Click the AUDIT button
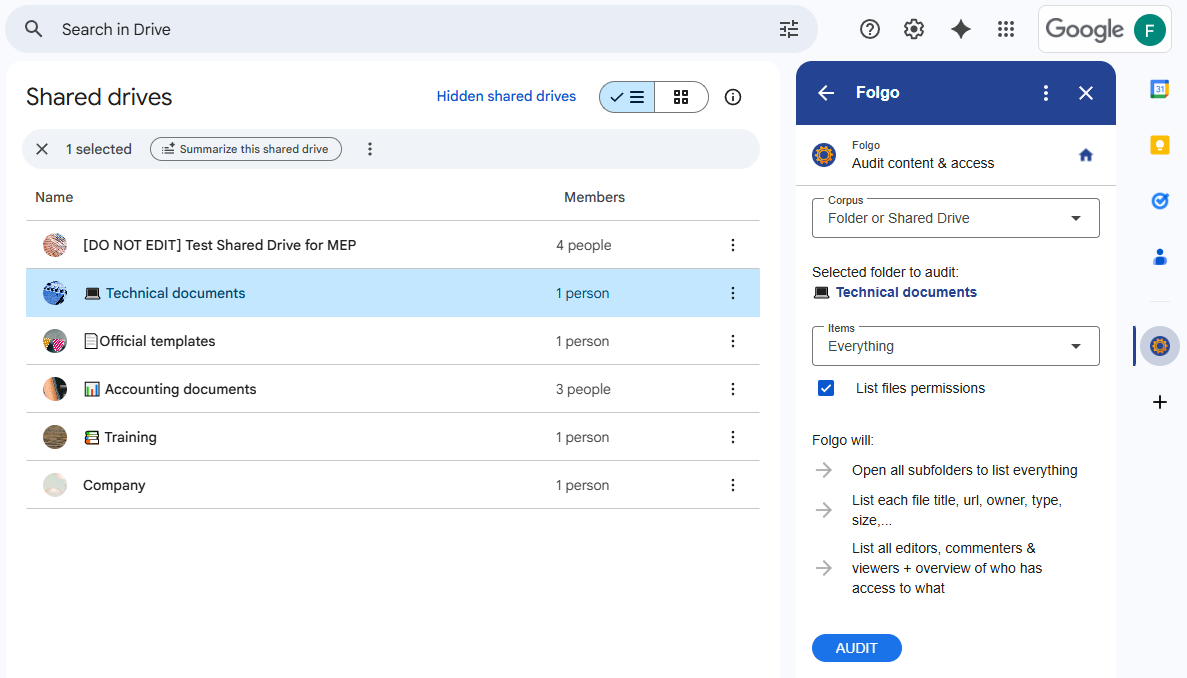This screenshot has height=678, width=1187. tap(856, 648)
